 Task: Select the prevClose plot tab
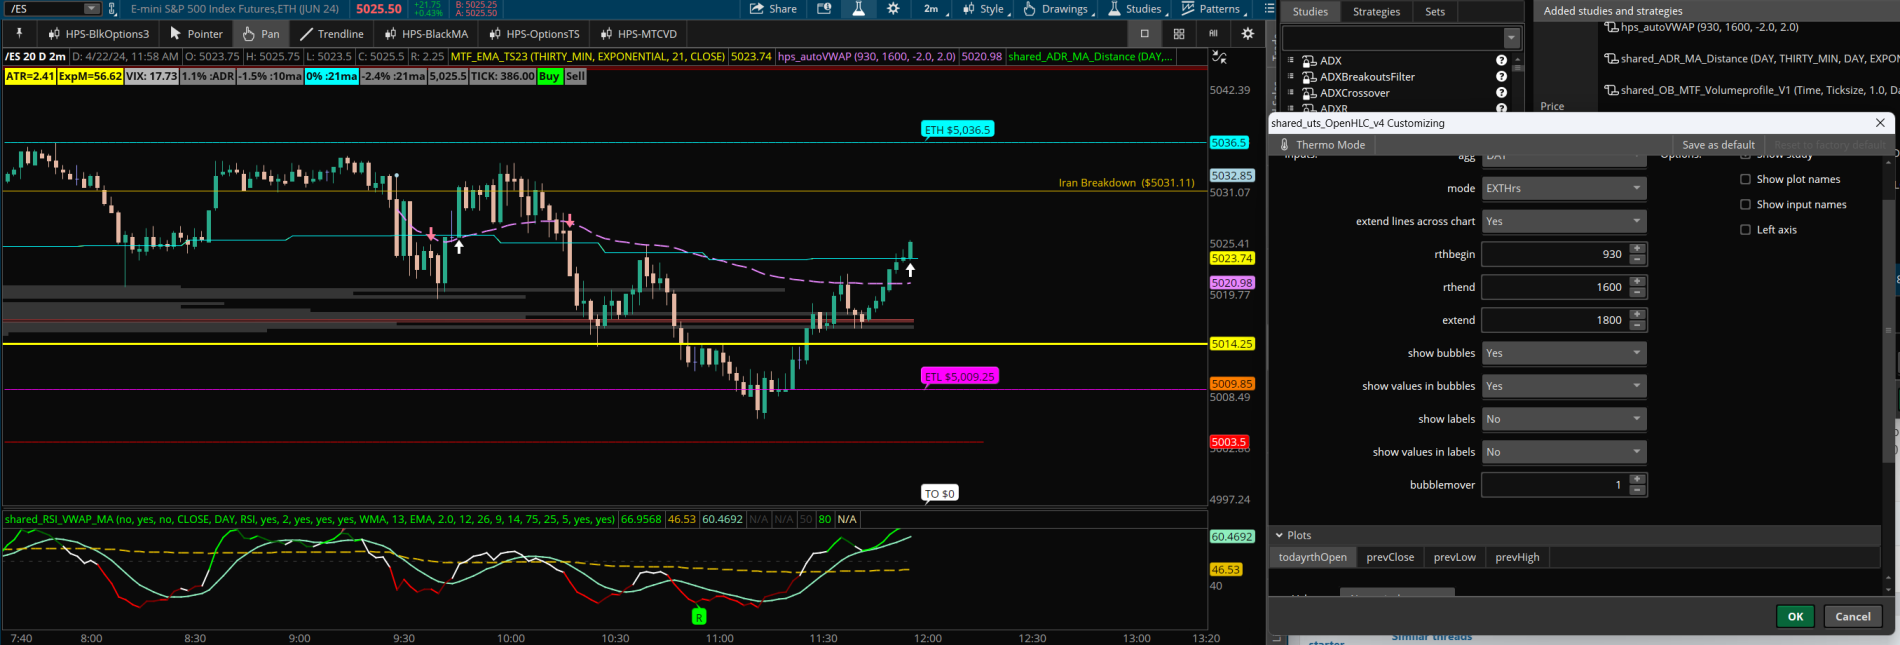[x=1390, y=558]
